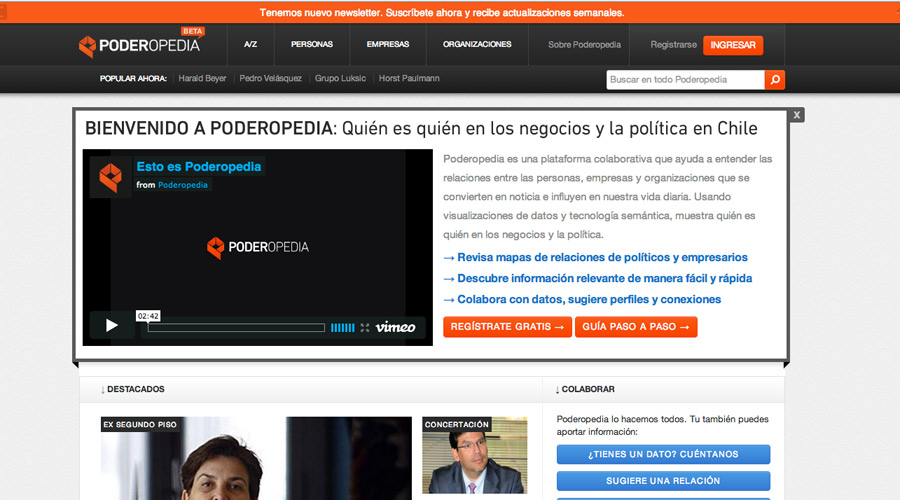900x500 pixels.
Task: Open the ORGANIZACIONES menu item
Action: [x=477, y=44]
